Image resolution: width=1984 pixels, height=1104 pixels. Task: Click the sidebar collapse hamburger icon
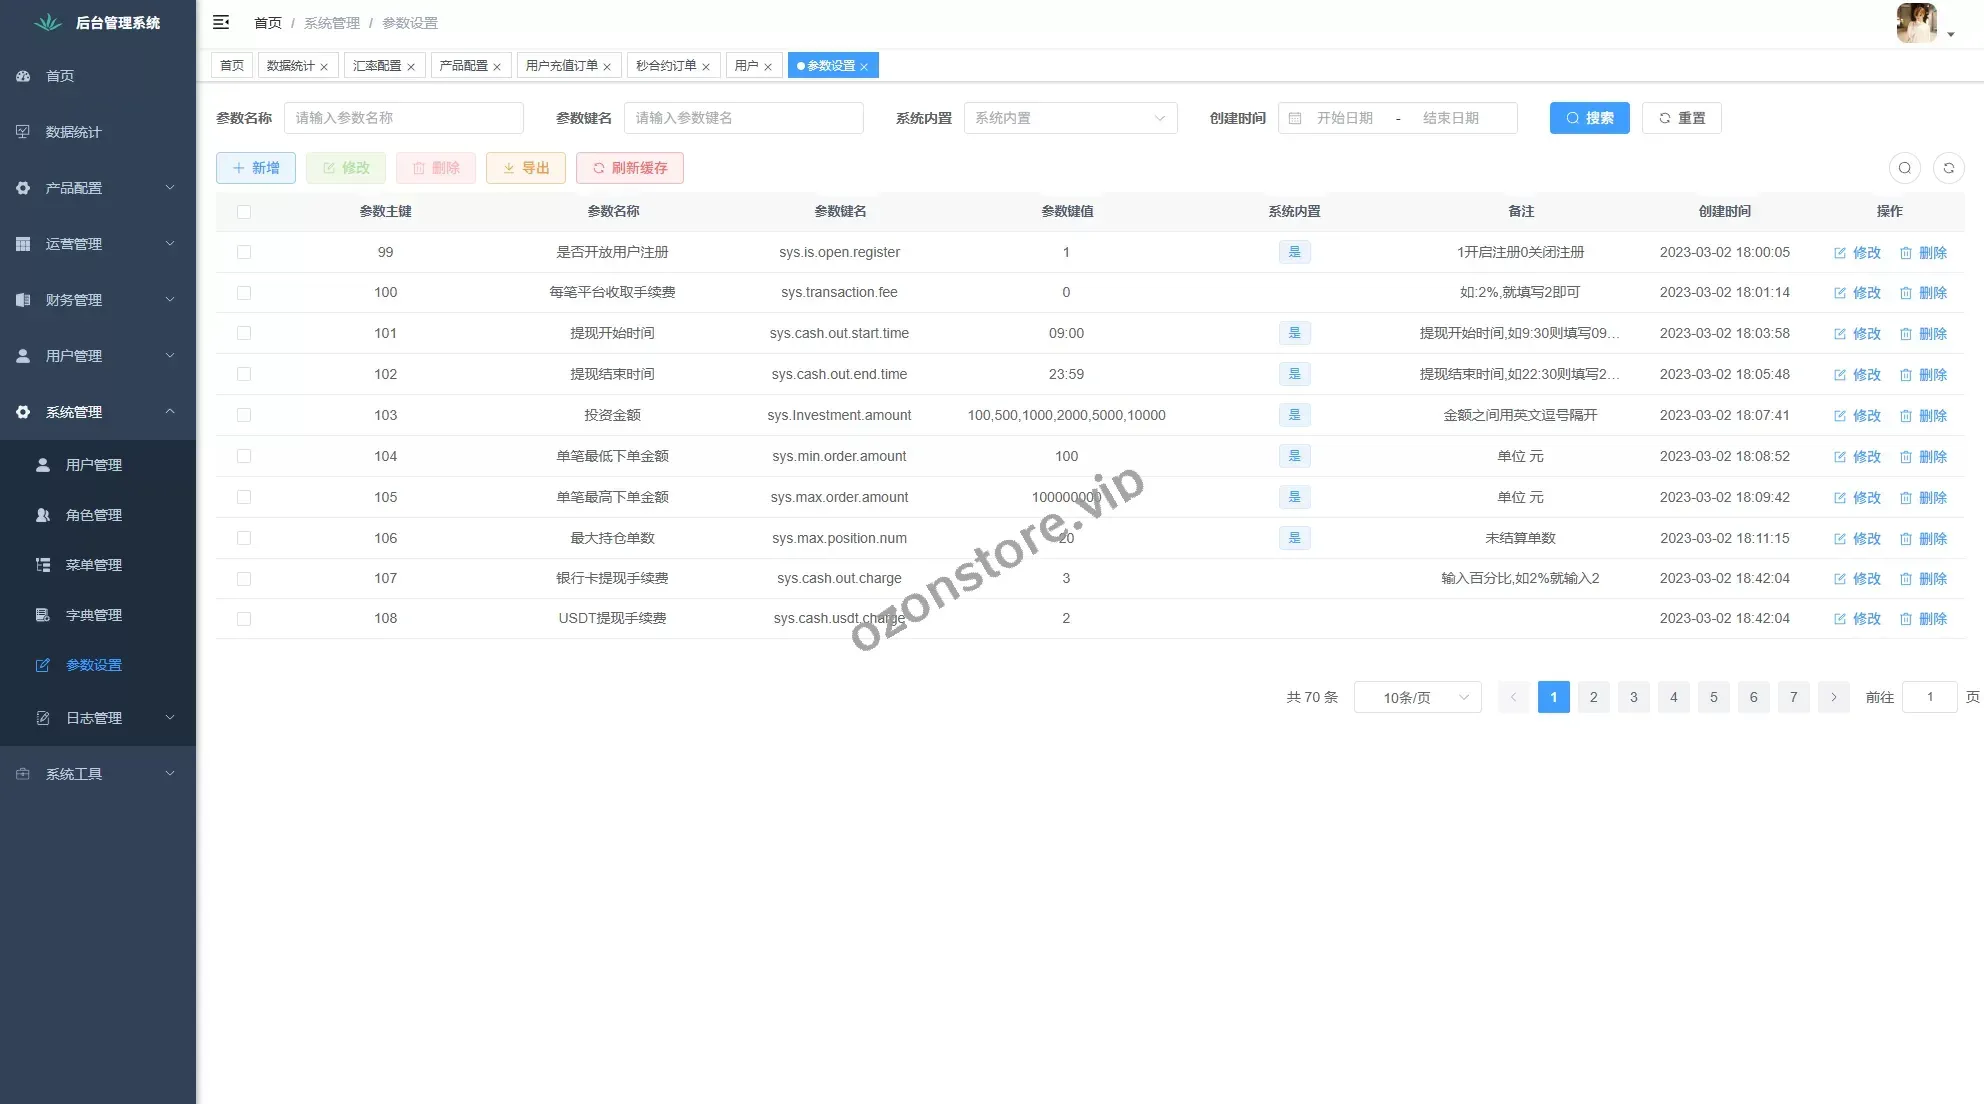point(221,22)
